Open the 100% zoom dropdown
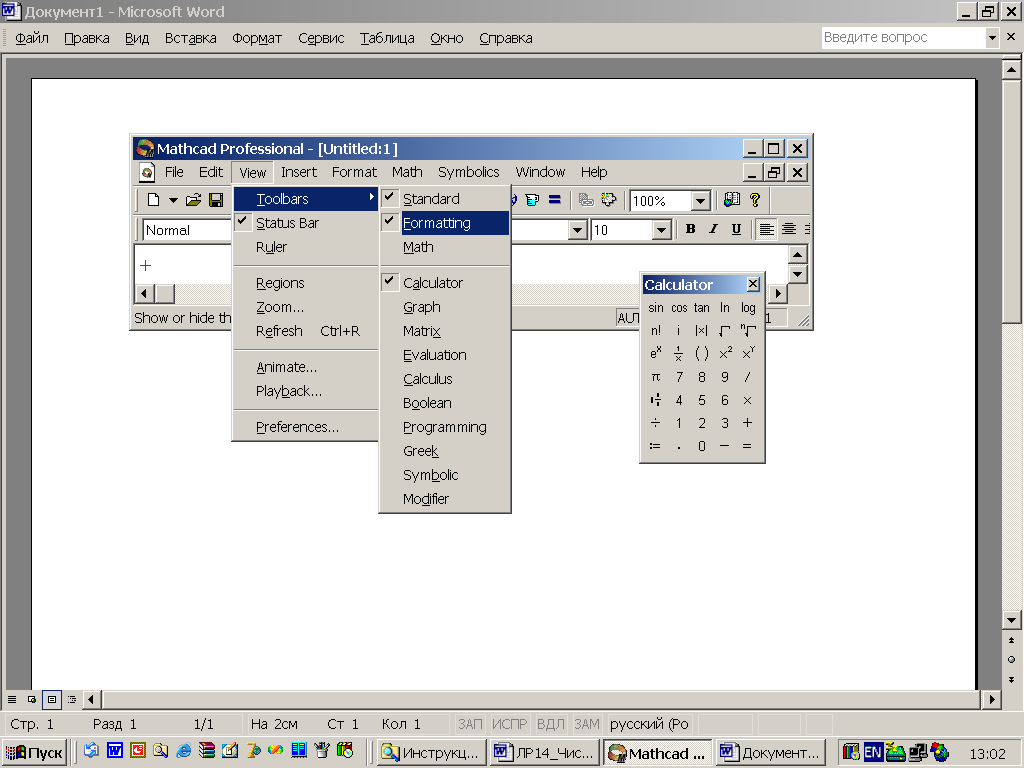1024x768 pixels. pyautogui.click(x=701, y=200)
